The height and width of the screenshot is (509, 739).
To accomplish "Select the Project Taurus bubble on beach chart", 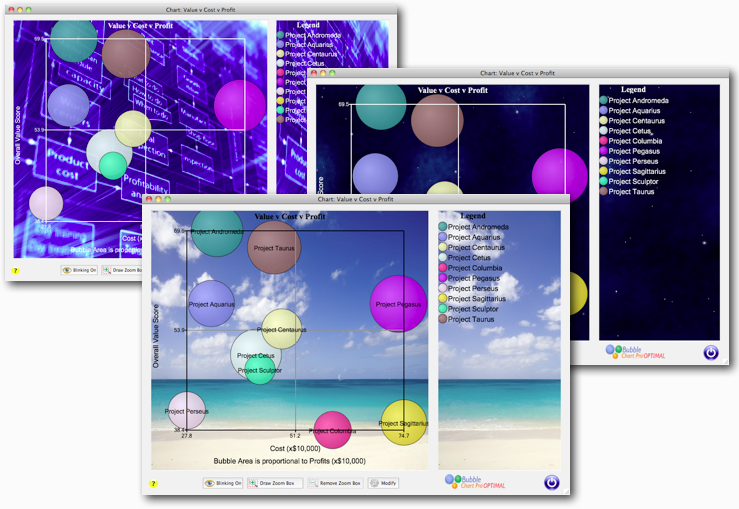I will (x=273, y=247).
